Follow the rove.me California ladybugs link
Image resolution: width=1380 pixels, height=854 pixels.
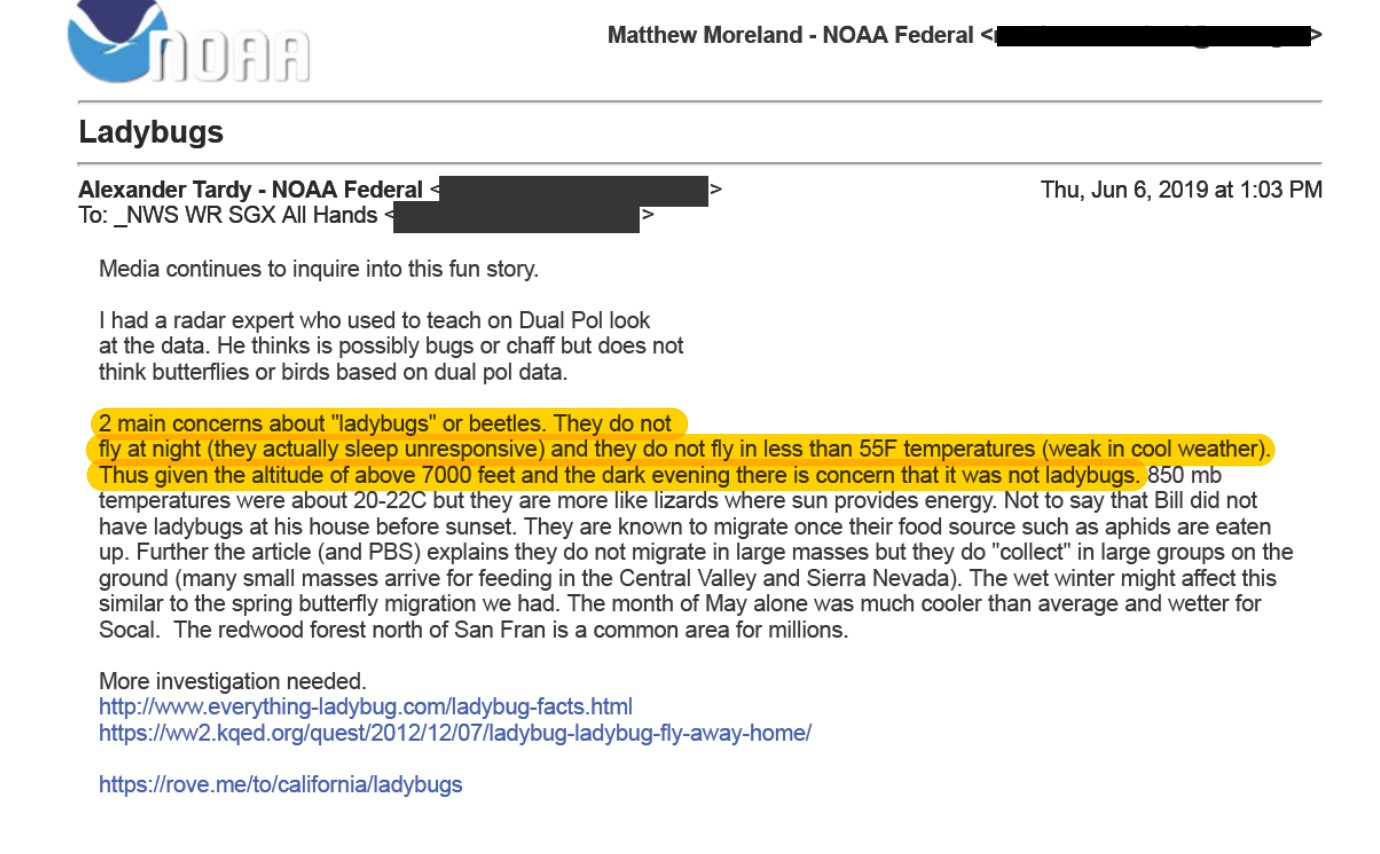pos(280,785)
